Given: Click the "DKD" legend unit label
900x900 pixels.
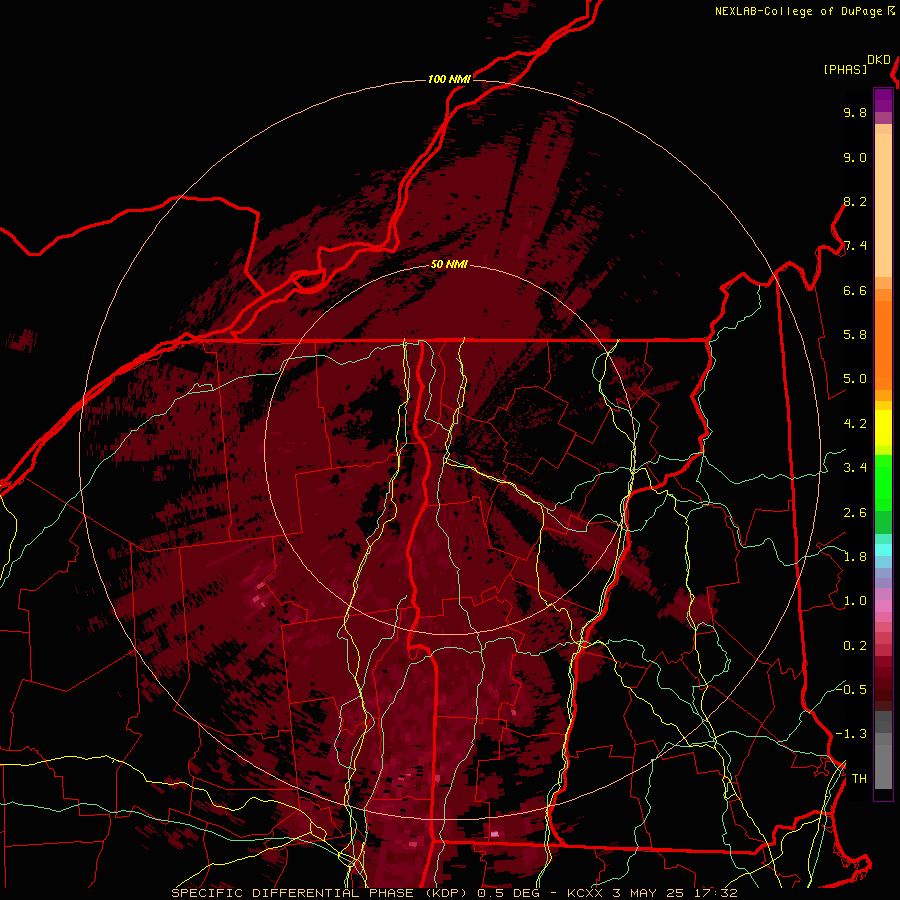Looking at the screenshot, I should point(879,60).
